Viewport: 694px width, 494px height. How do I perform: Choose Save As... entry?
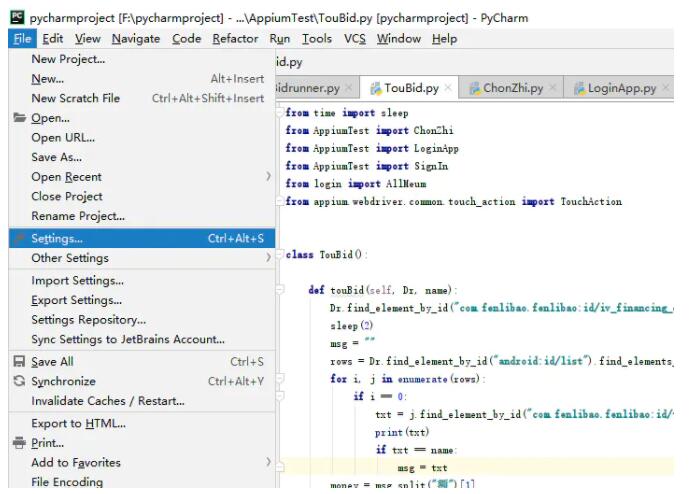click(x=142, y=157)
